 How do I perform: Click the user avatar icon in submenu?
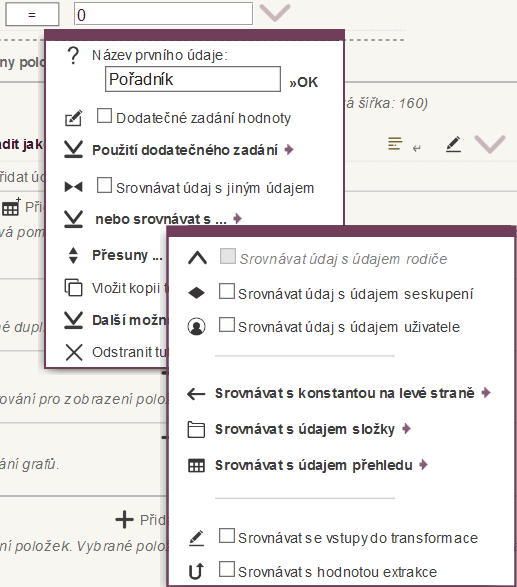point(196,326)
